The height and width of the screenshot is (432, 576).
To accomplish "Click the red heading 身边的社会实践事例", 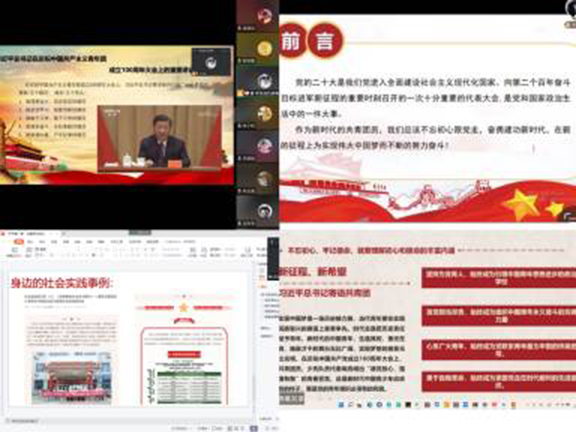I will (x=62, y=283).
